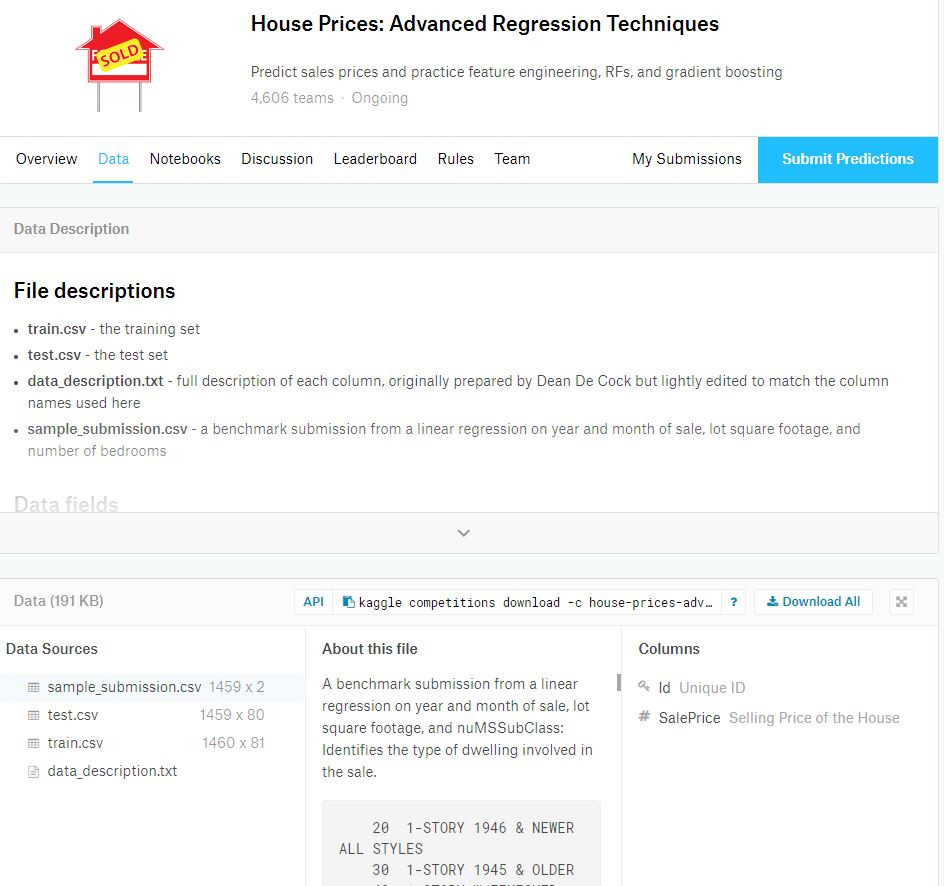Expand the Data Description section chevron
The width and height of the screenshot is (944, 886).
(x=464, y=533)
